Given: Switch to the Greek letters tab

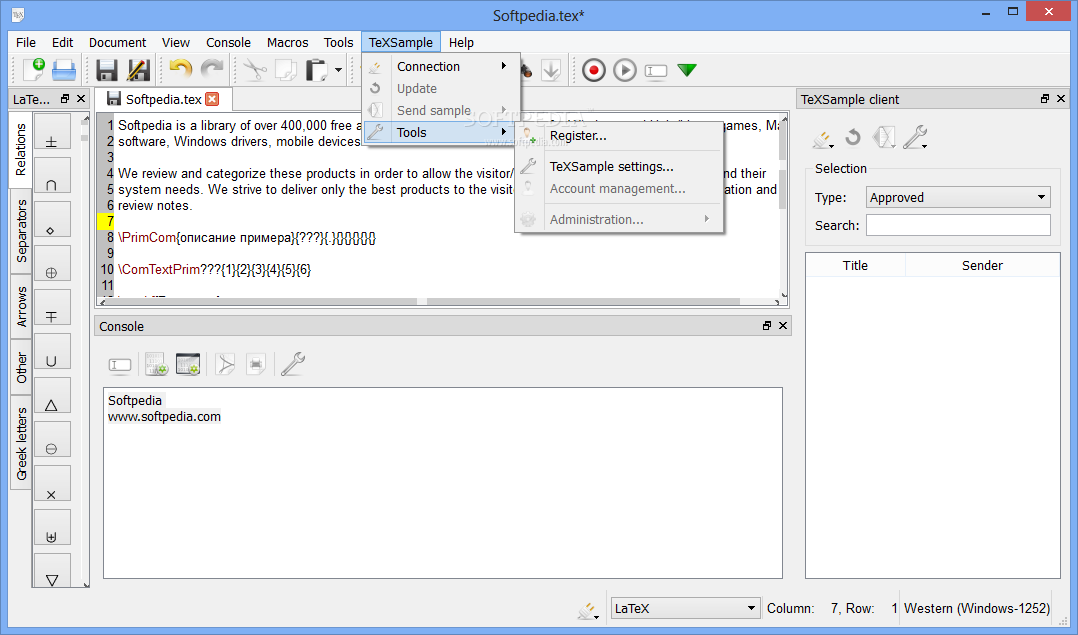Looking at the screenshot, I should tap(21, 443).
